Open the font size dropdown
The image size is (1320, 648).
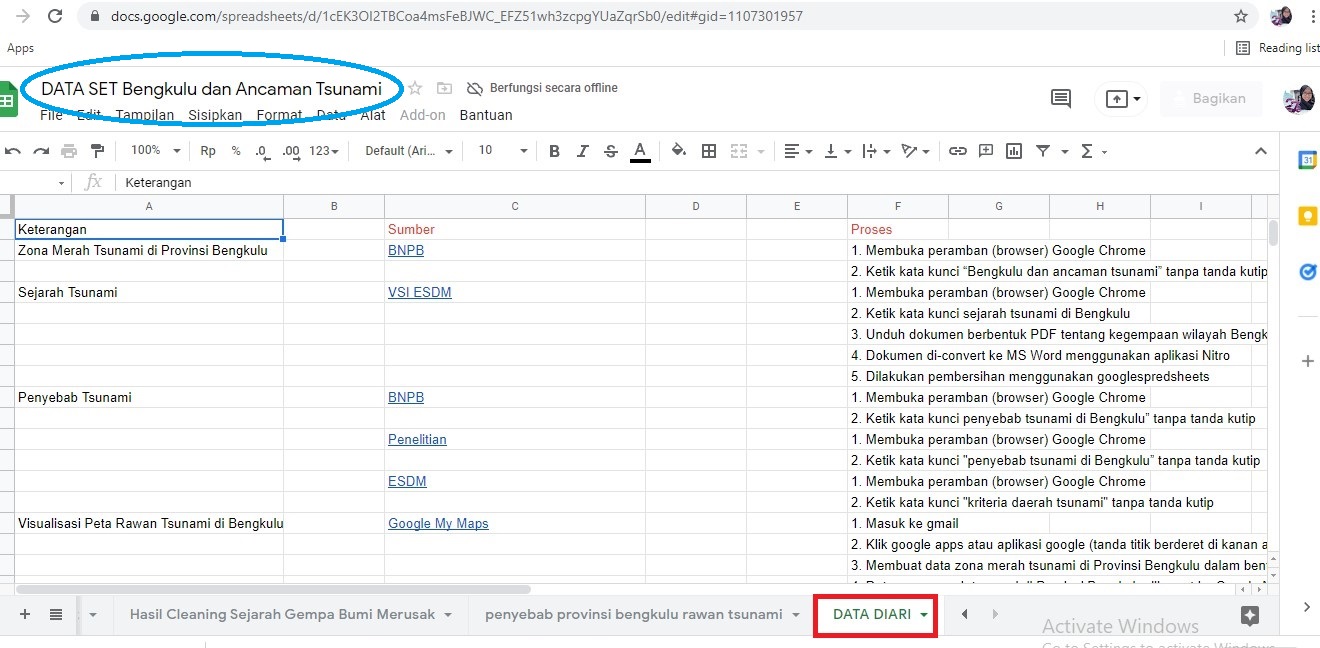tap(500, 151)
